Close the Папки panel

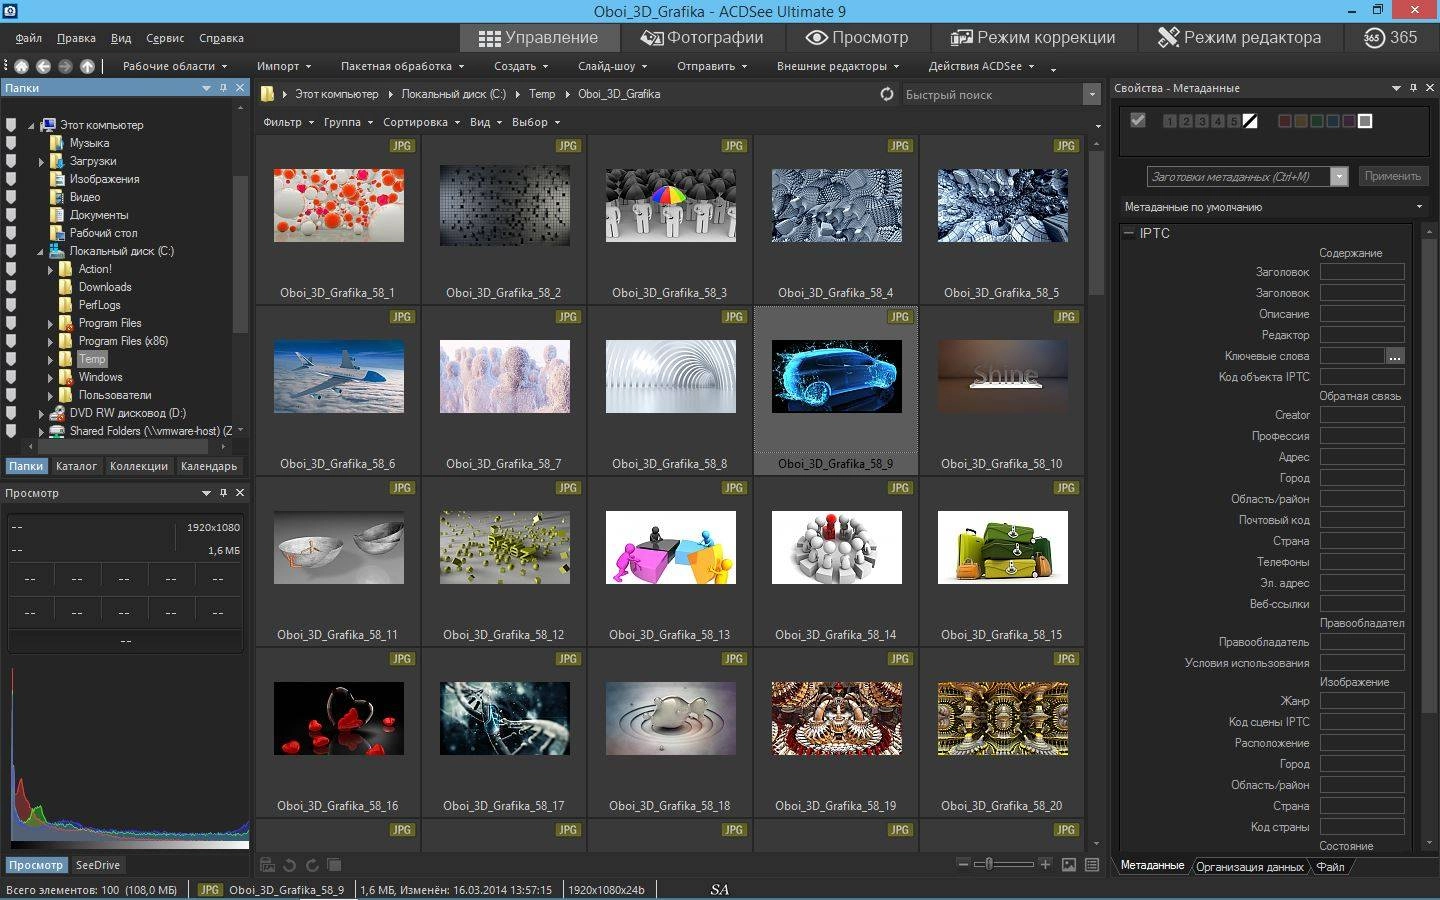(x=240, y=88)
